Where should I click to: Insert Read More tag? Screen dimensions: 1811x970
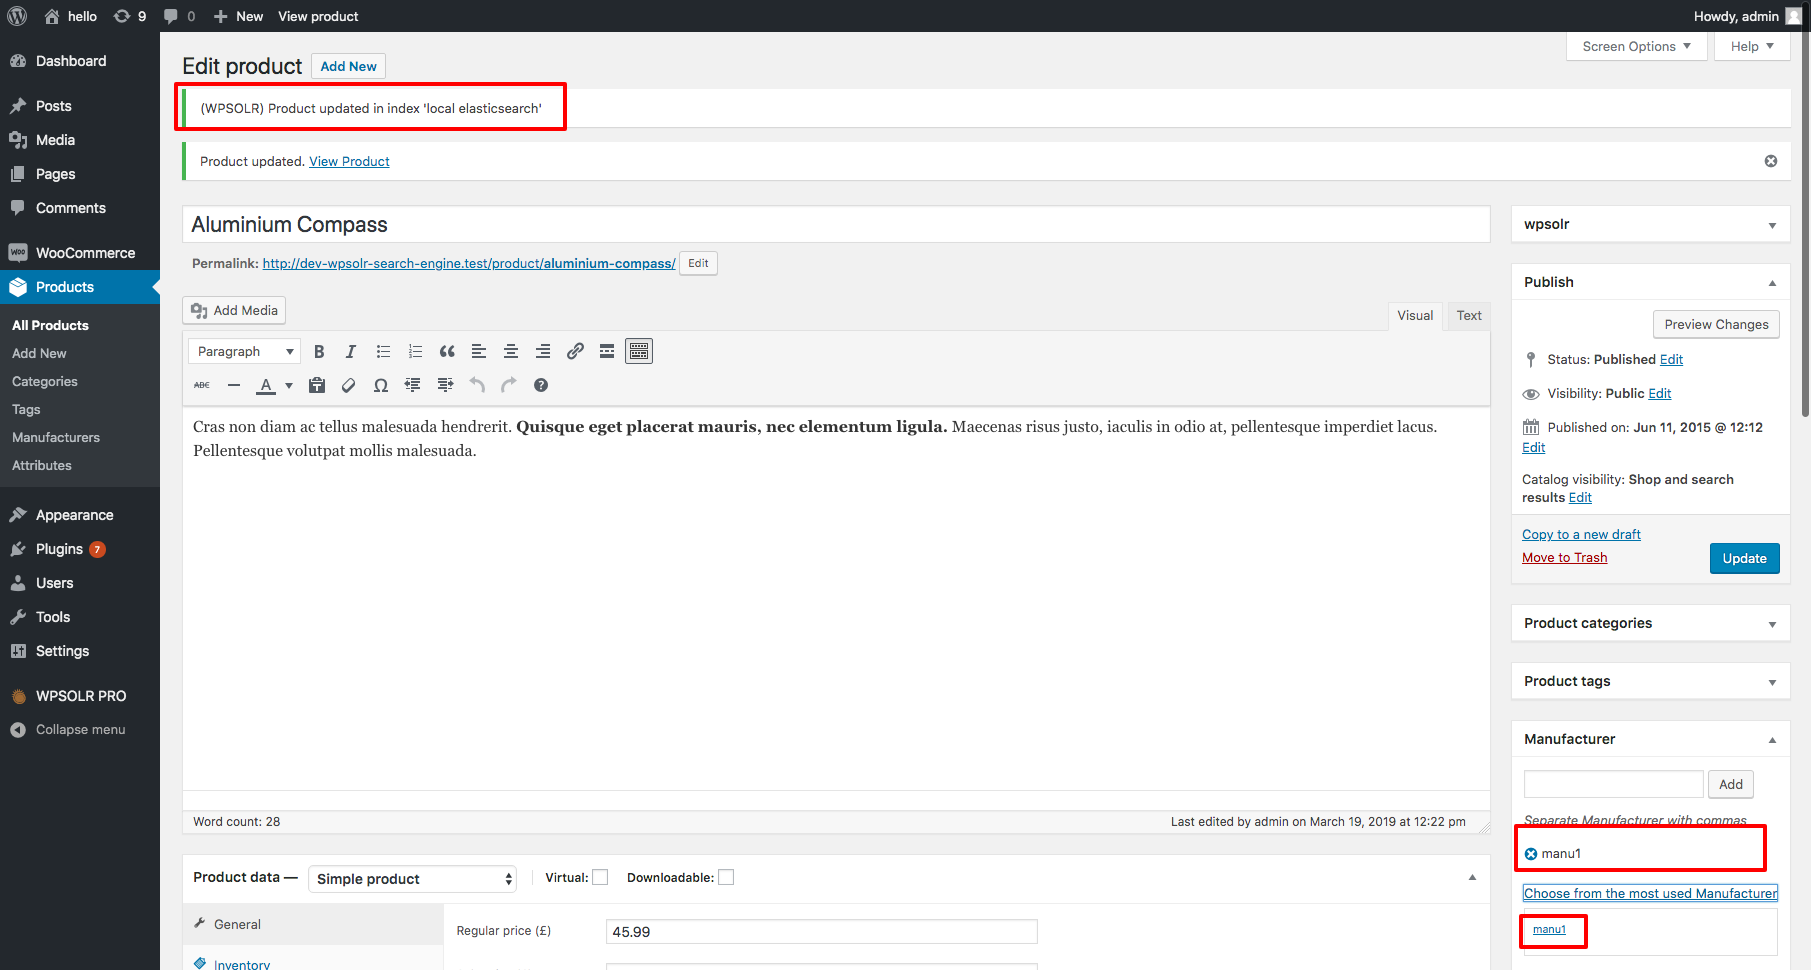click(x=607, y=351)
